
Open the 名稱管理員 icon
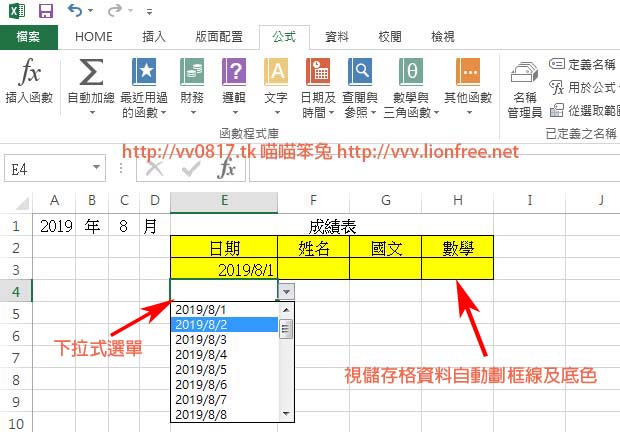pyautogui.click(x=525, y=72)
